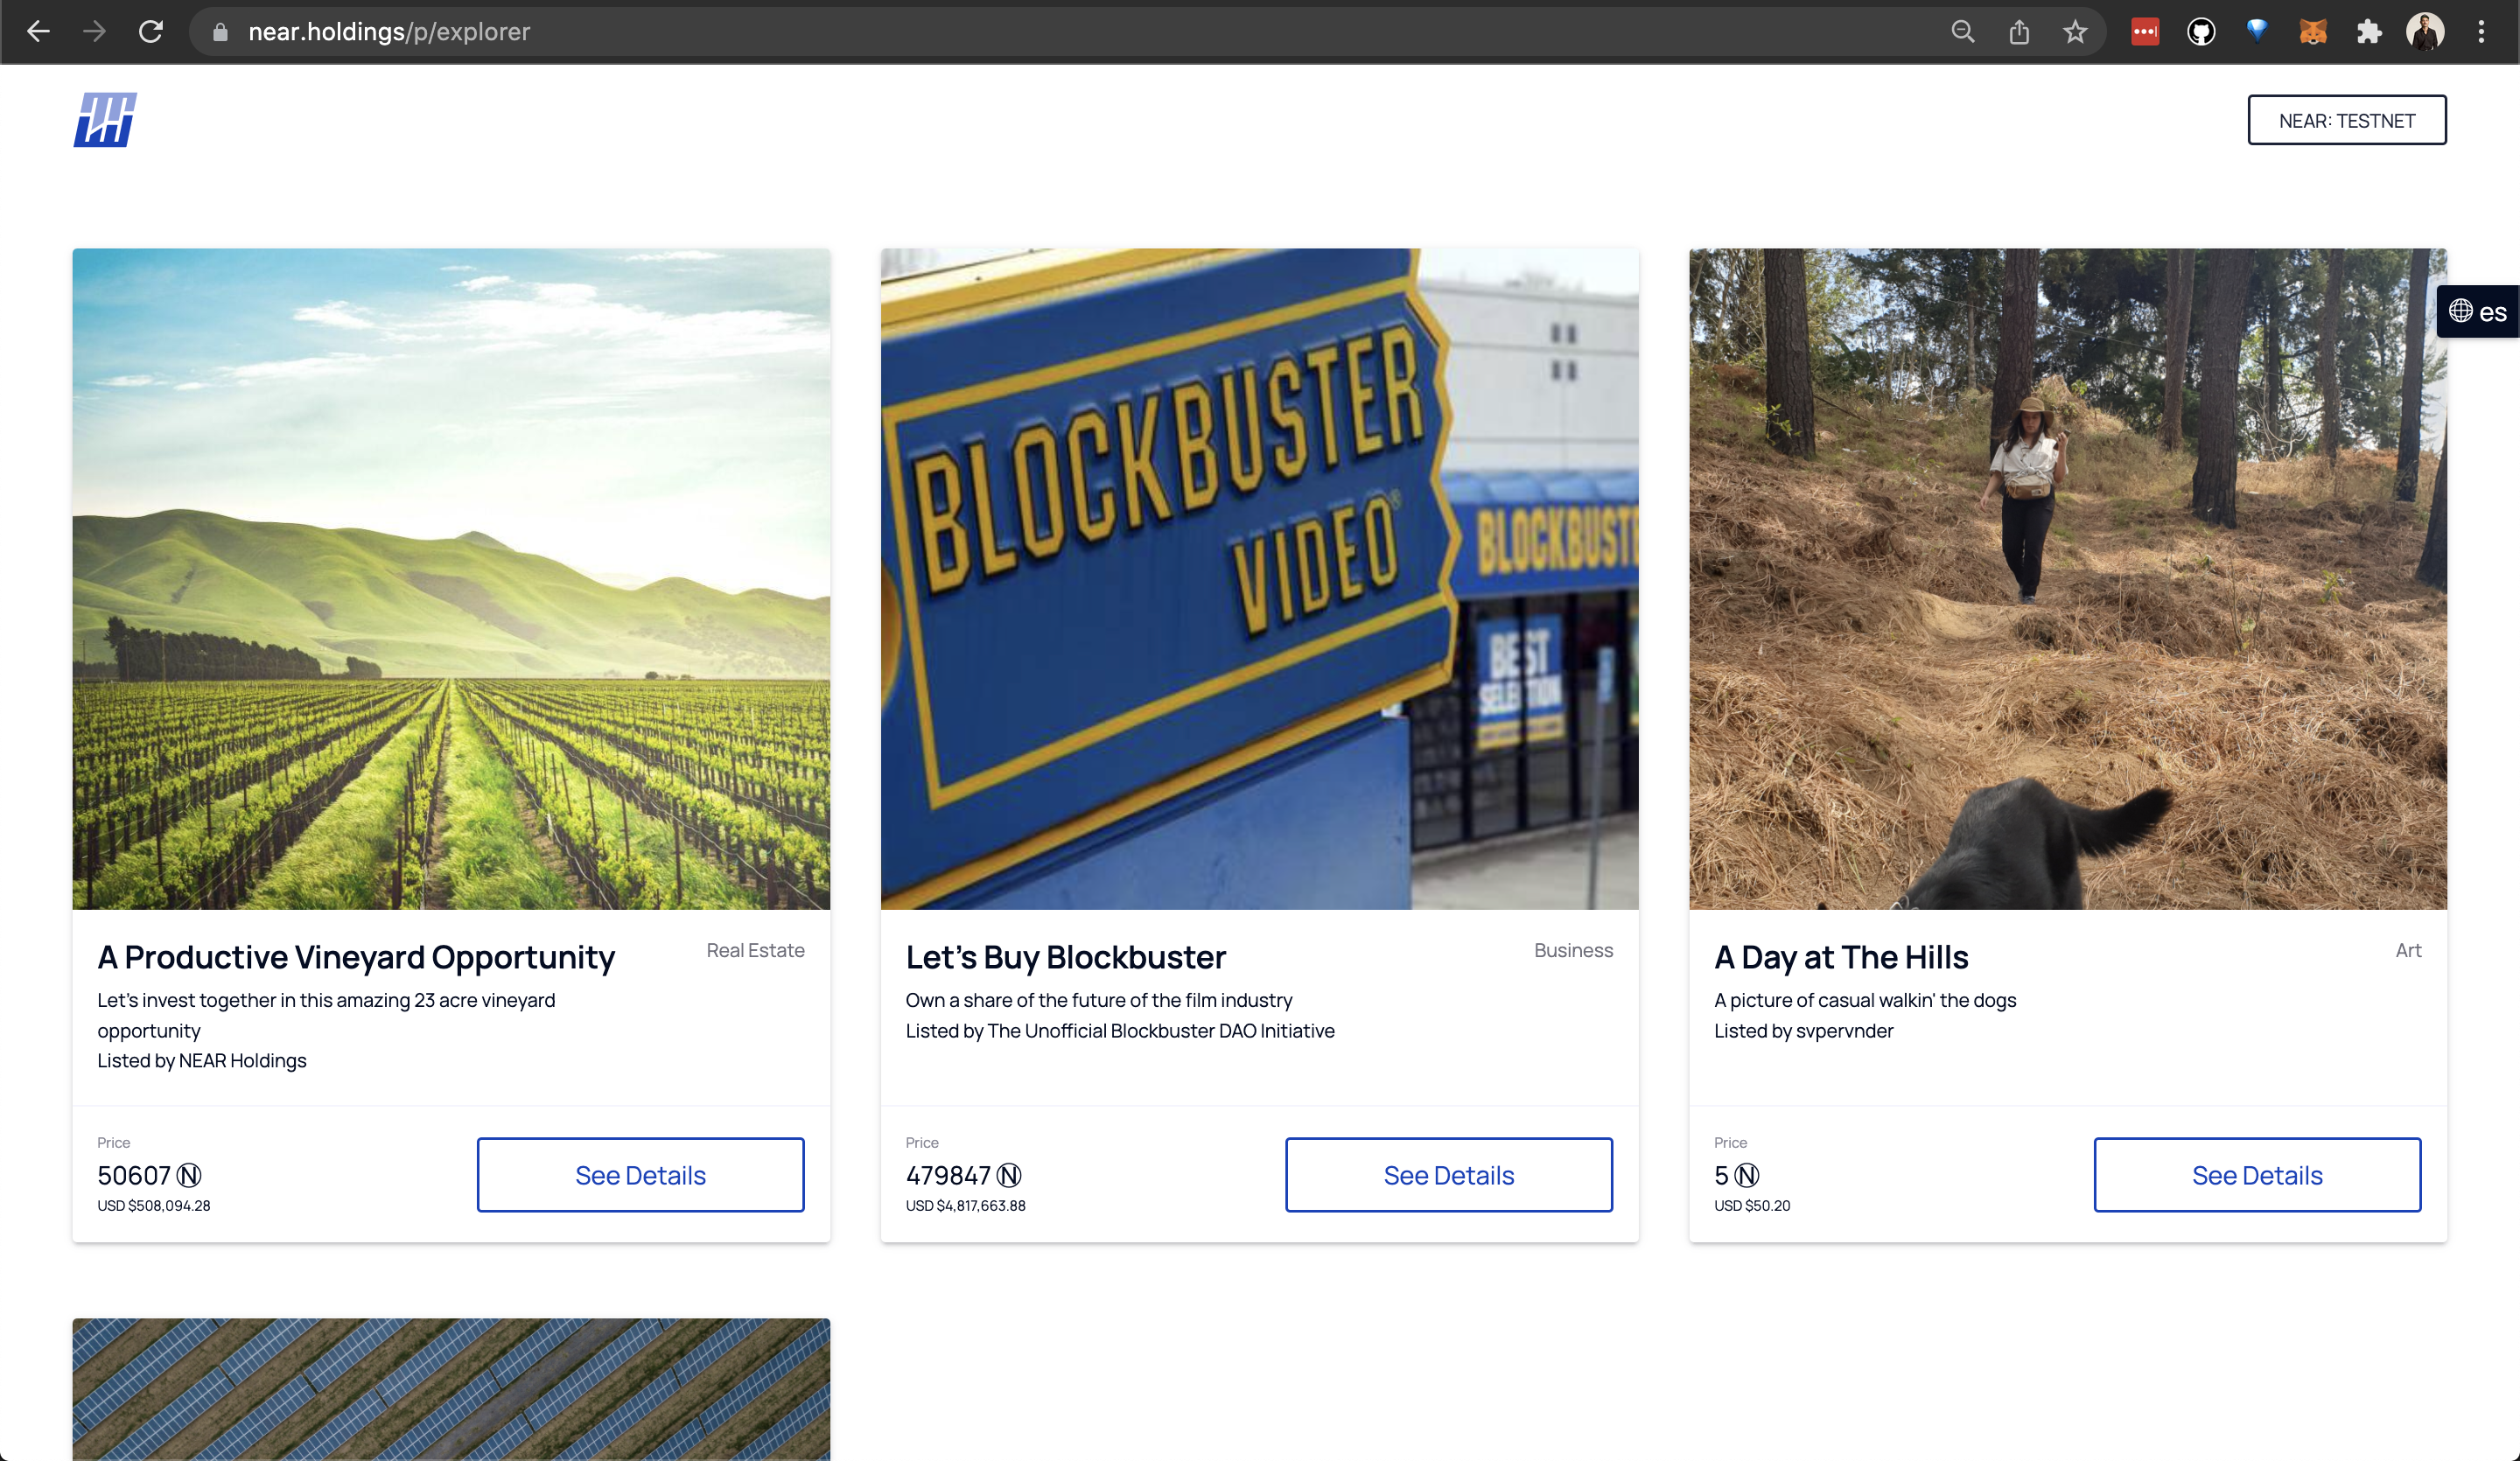2520x1461 pixels.
Task: Open the browser profile avatar
Action: pos(2425,32)
